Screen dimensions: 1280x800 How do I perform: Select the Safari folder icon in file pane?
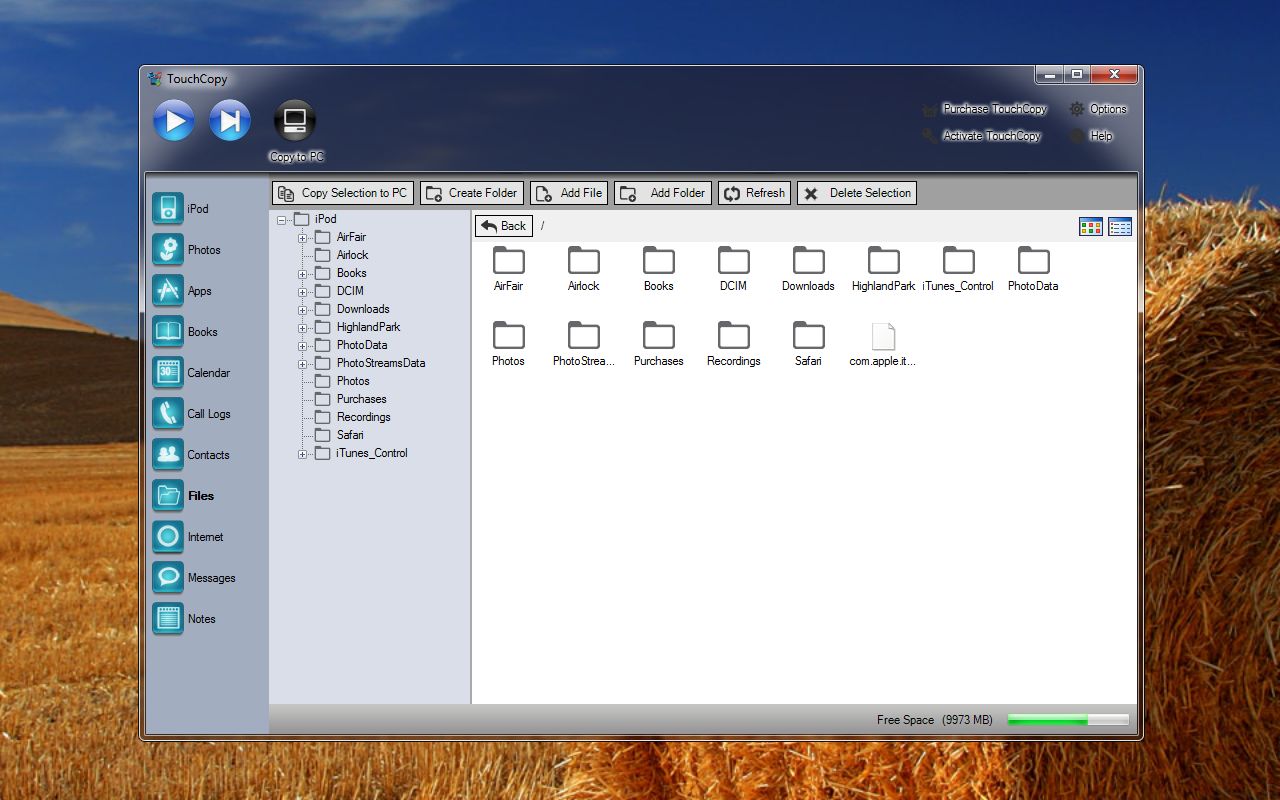click(809, 335)
